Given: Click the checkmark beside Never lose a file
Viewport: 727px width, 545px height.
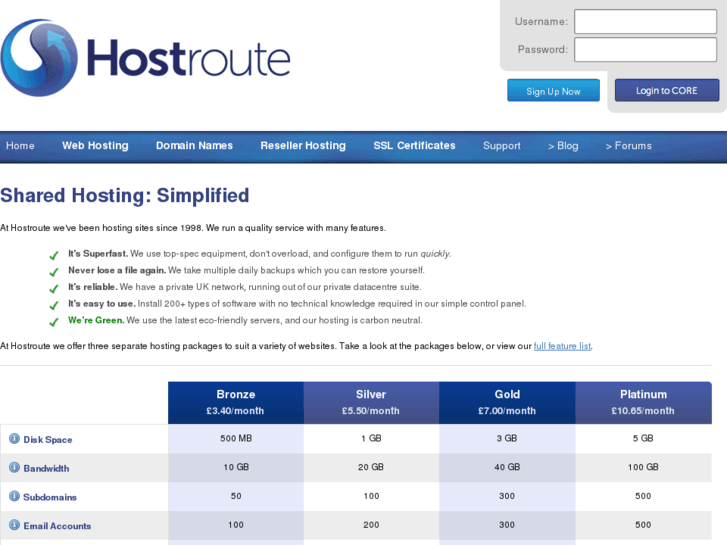Looking at the screenshot, I should pyautogui.click(x=54, y=272).
